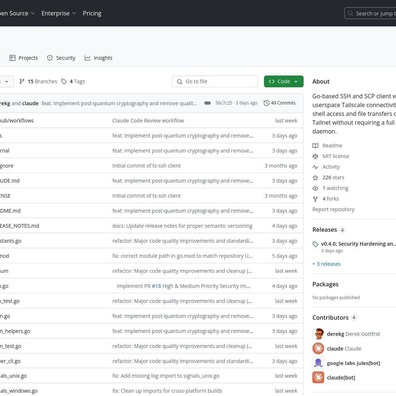Viewport: 396px width, 396px height.
Task: Open the v0.4.0 Security Hardening release
Action: 357,244
